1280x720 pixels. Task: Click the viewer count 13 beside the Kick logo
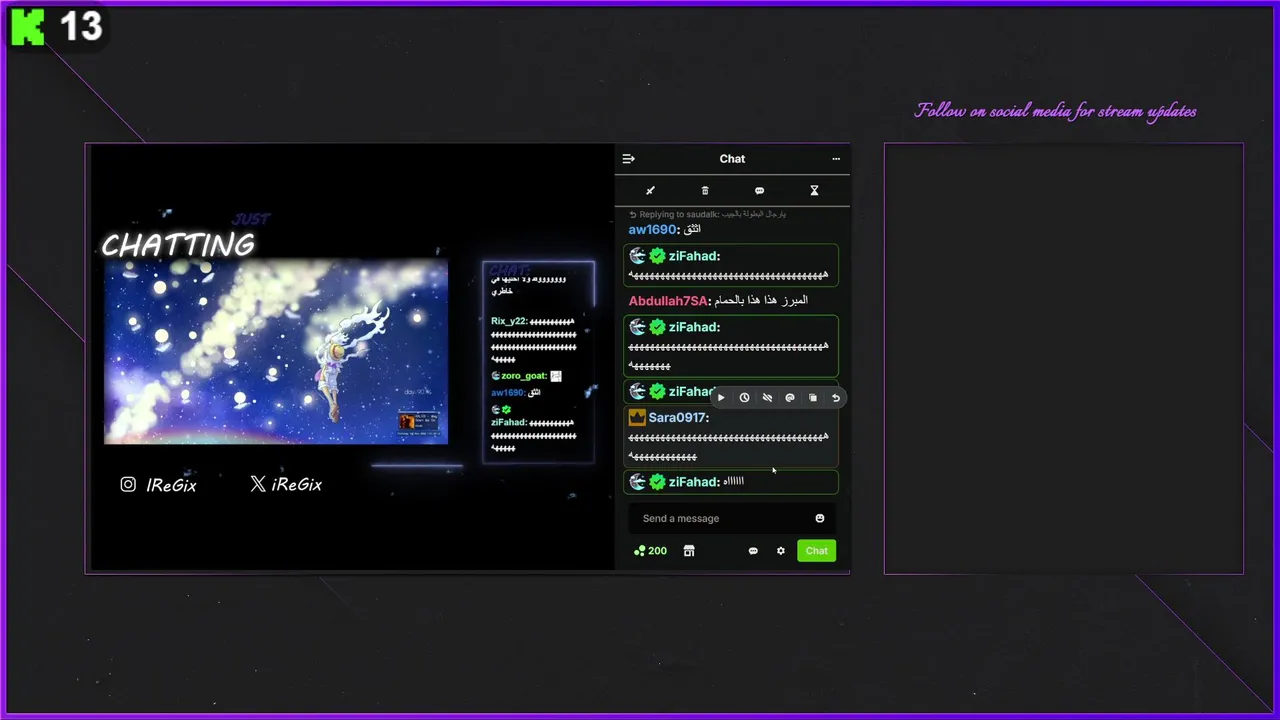(81, 27)
